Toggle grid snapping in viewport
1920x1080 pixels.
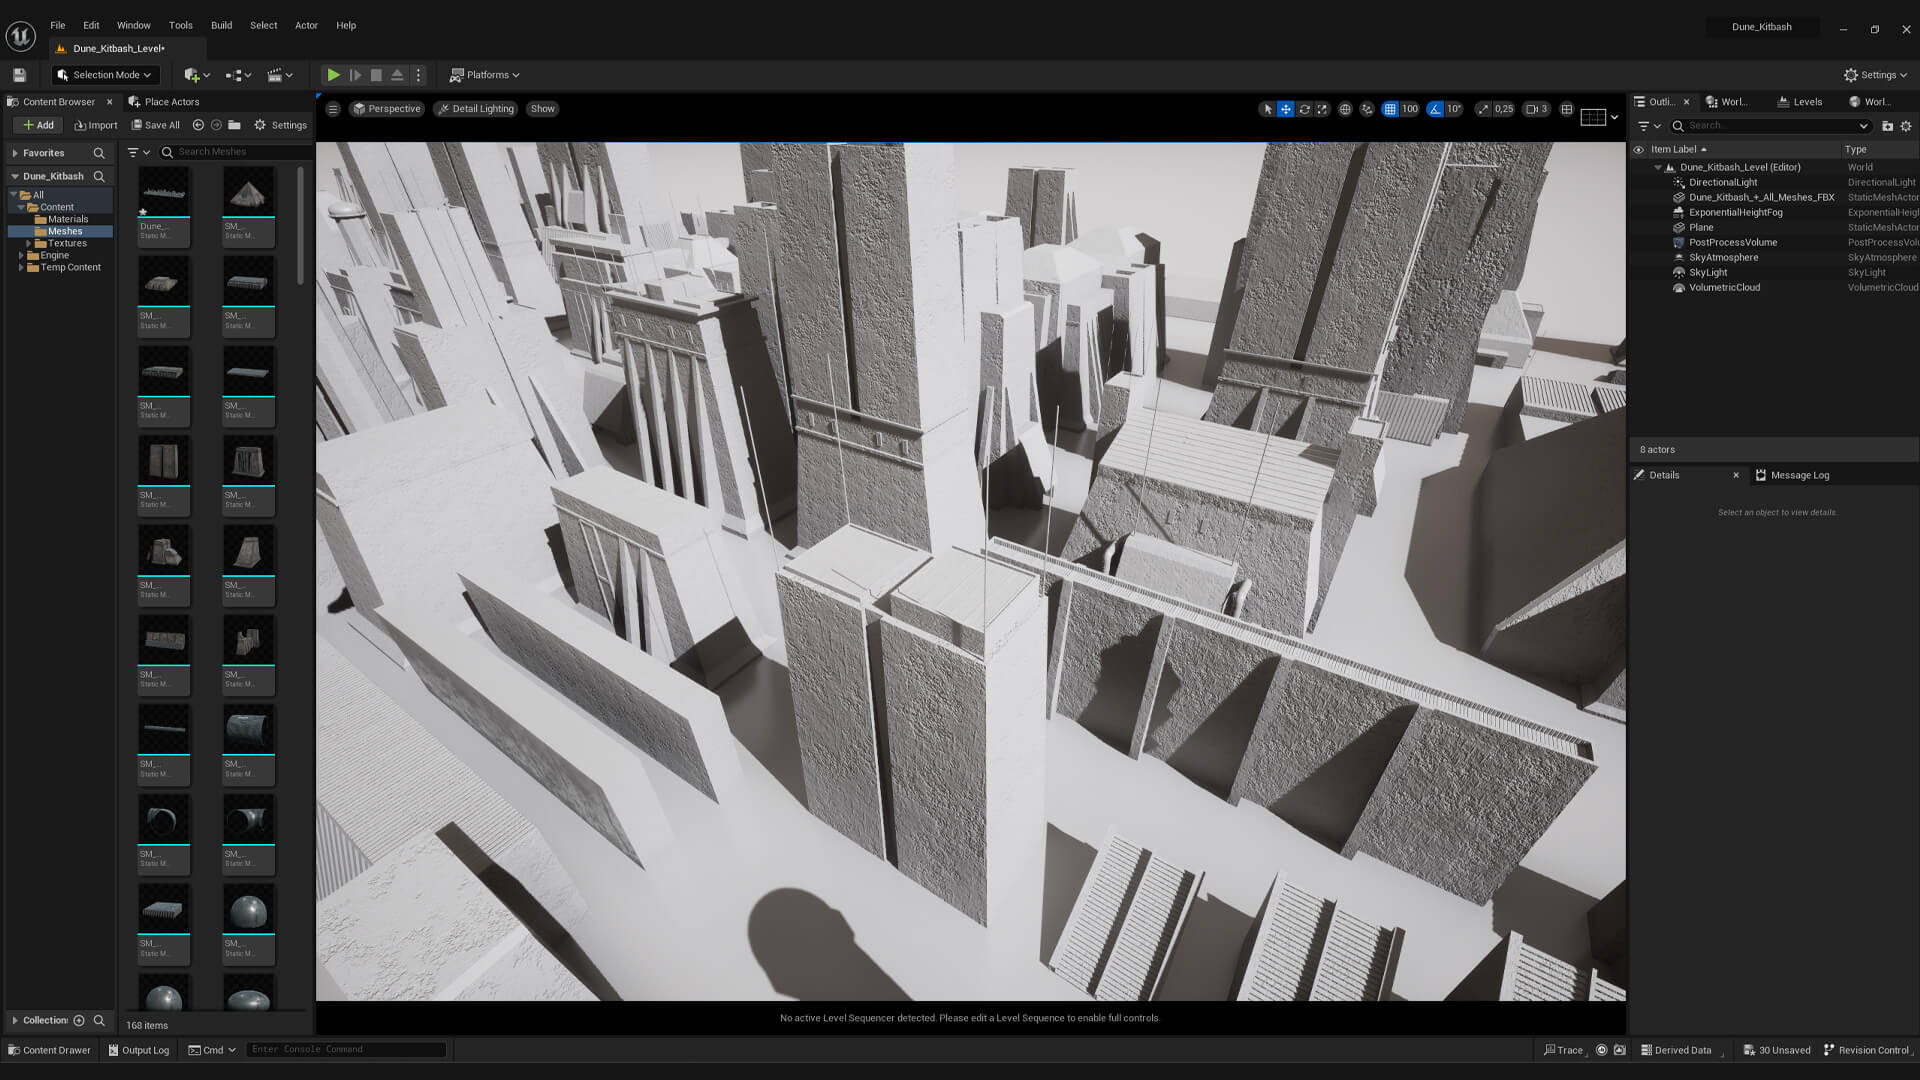pos(1390,109)
